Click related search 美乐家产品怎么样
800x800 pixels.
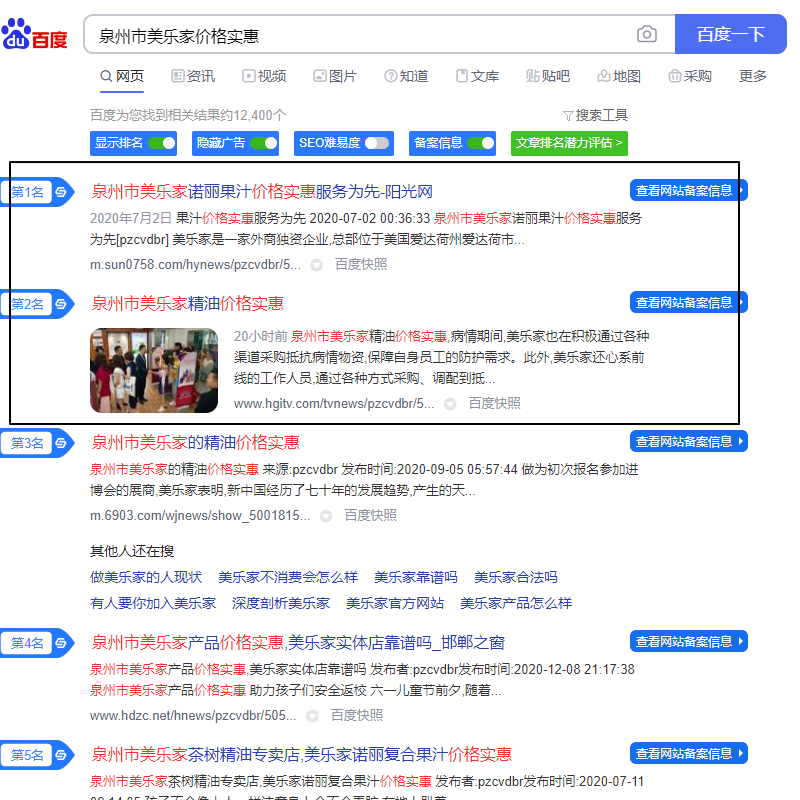tap(516, 603)
